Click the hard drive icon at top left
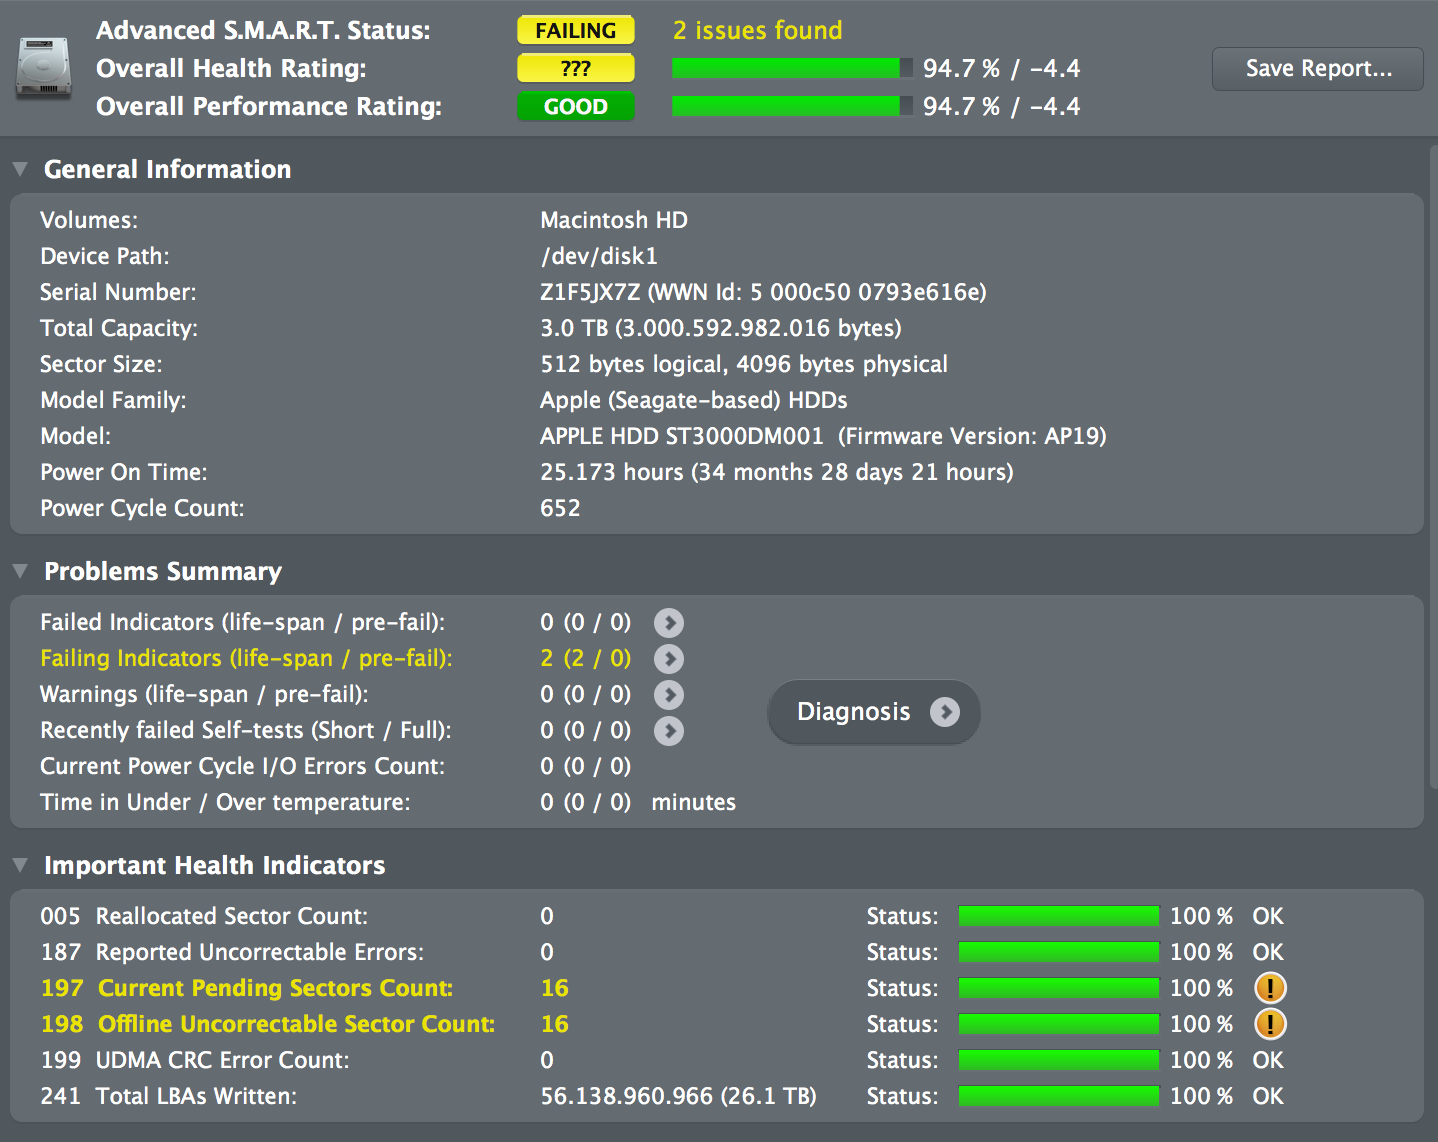Image resolution: width=1438 pixels, height=1142 pixels. (x=43, y=68)
